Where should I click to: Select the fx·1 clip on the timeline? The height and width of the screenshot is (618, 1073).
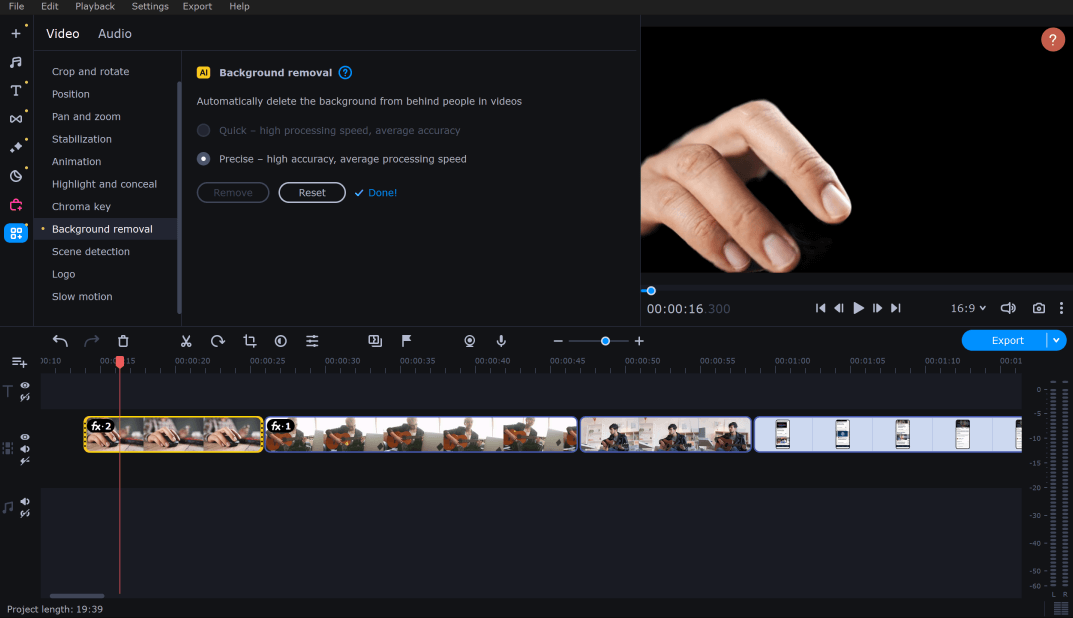click(420, 434)
